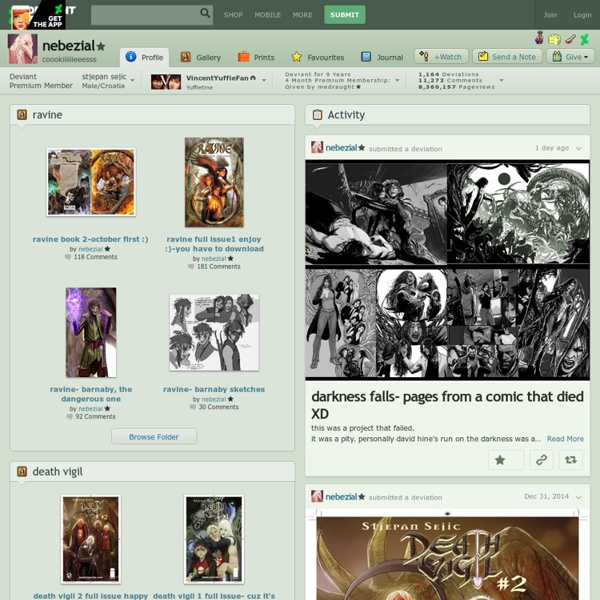Image resolution: width=600 pixels, height=600 pixels.
Task: Click the SUBMIT button
Action: point(345,15)
